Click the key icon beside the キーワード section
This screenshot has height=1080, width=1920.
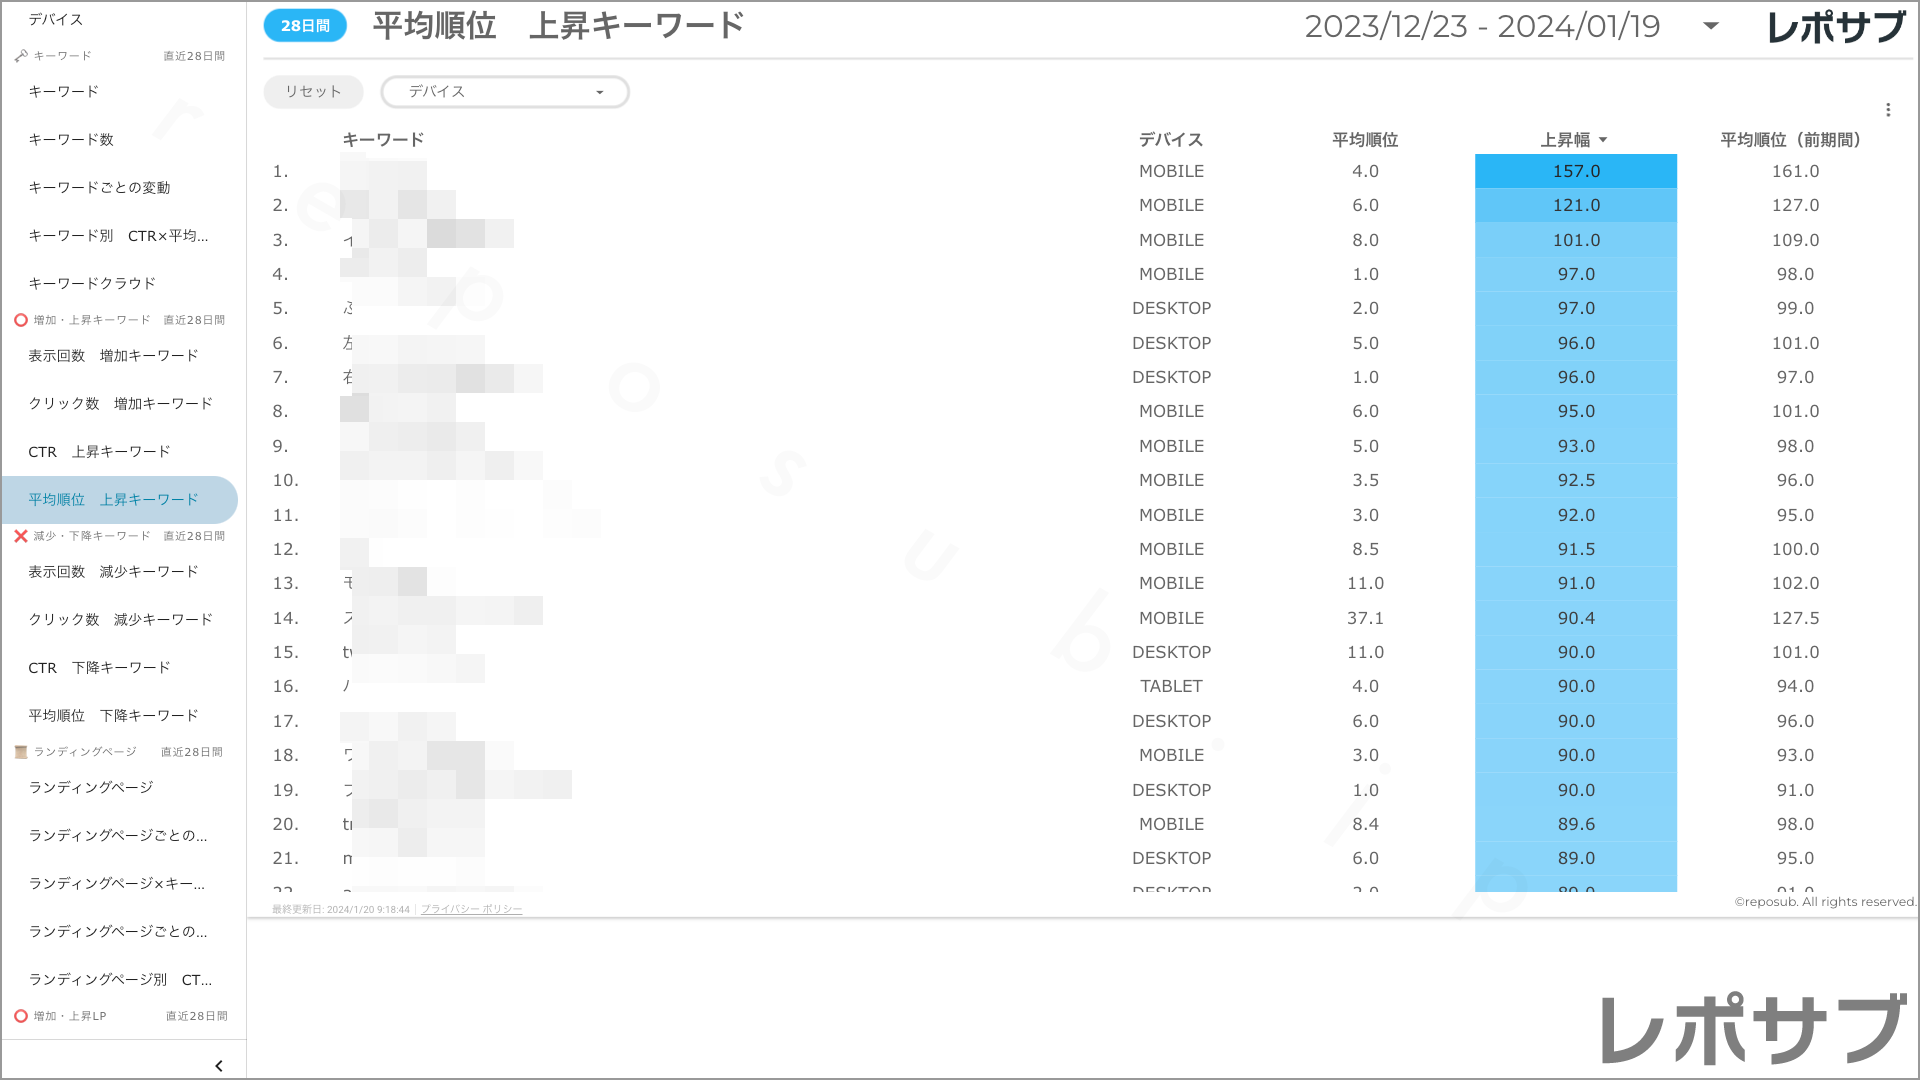click(20, 55)
